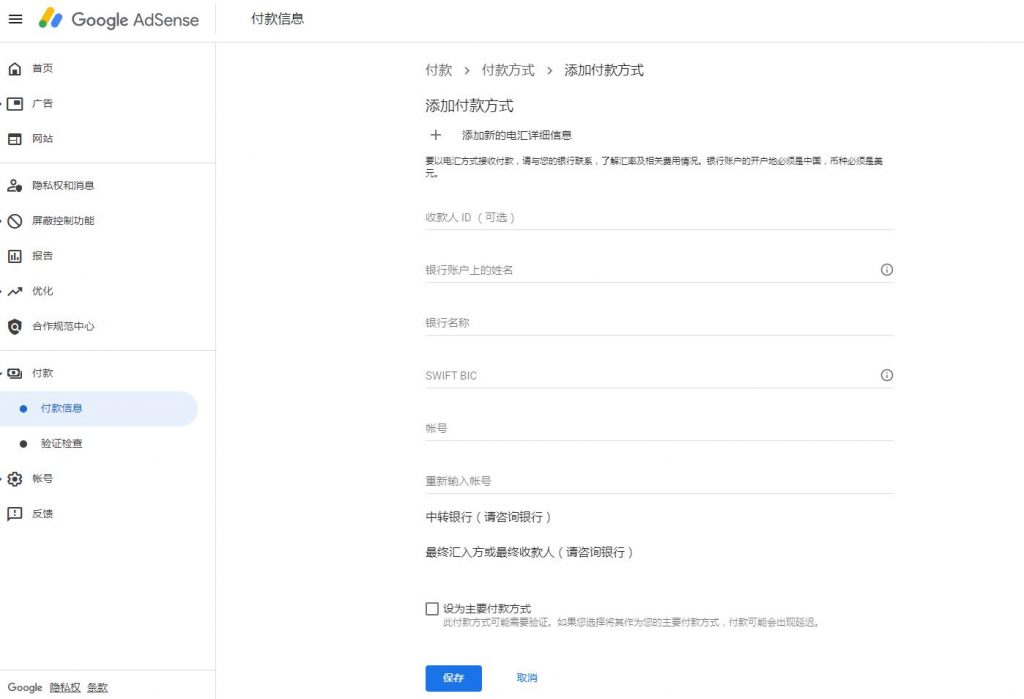
Task: Check the 设为主要付款方式 checkbox
Action: tap(432, 609)
